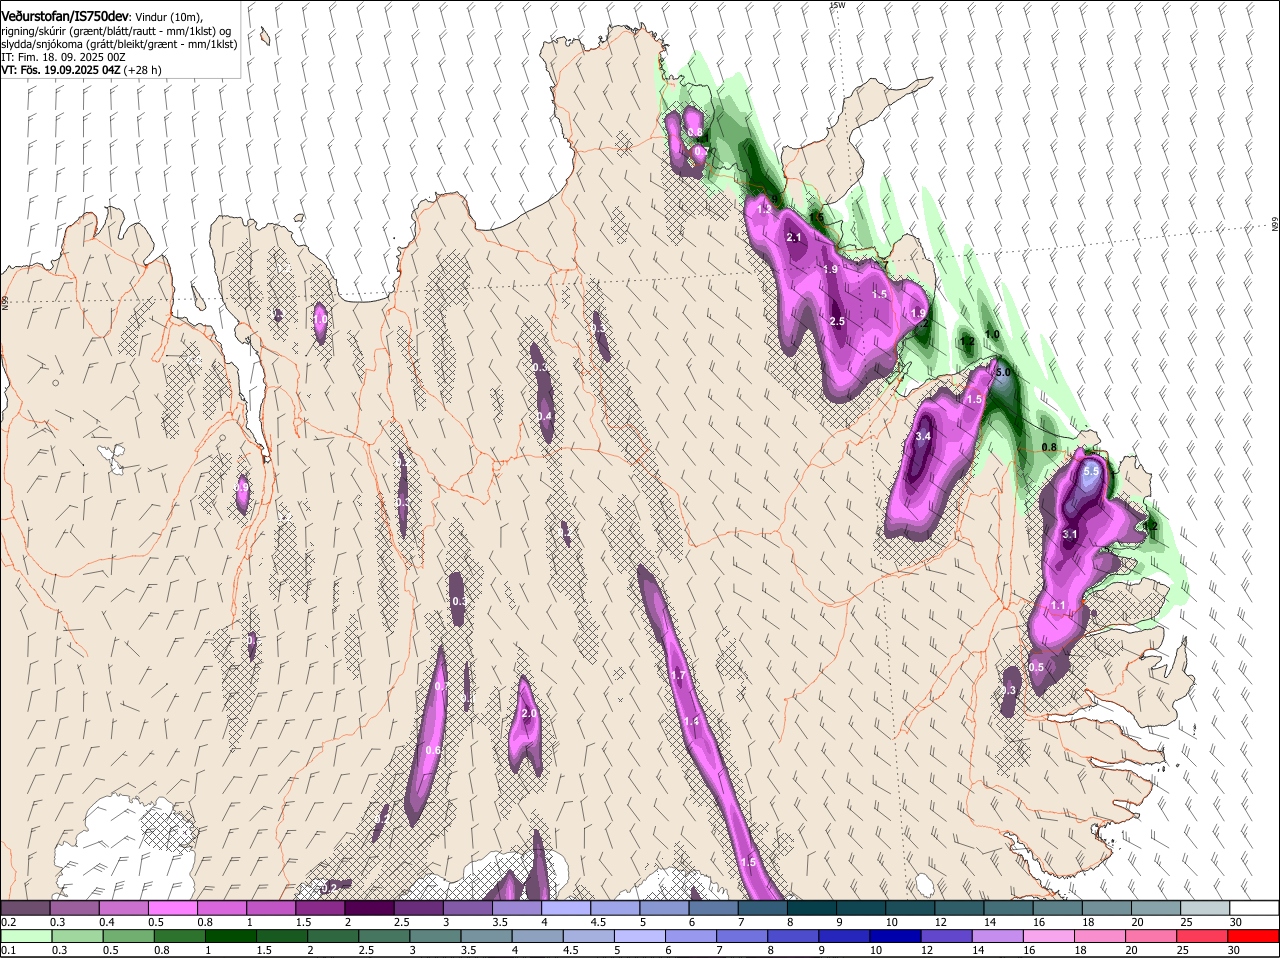Image resolution: width=1280 pixels, height=958 pixels.
Task: Click the 3.4 value label on the map
Action: coord(923,436)
